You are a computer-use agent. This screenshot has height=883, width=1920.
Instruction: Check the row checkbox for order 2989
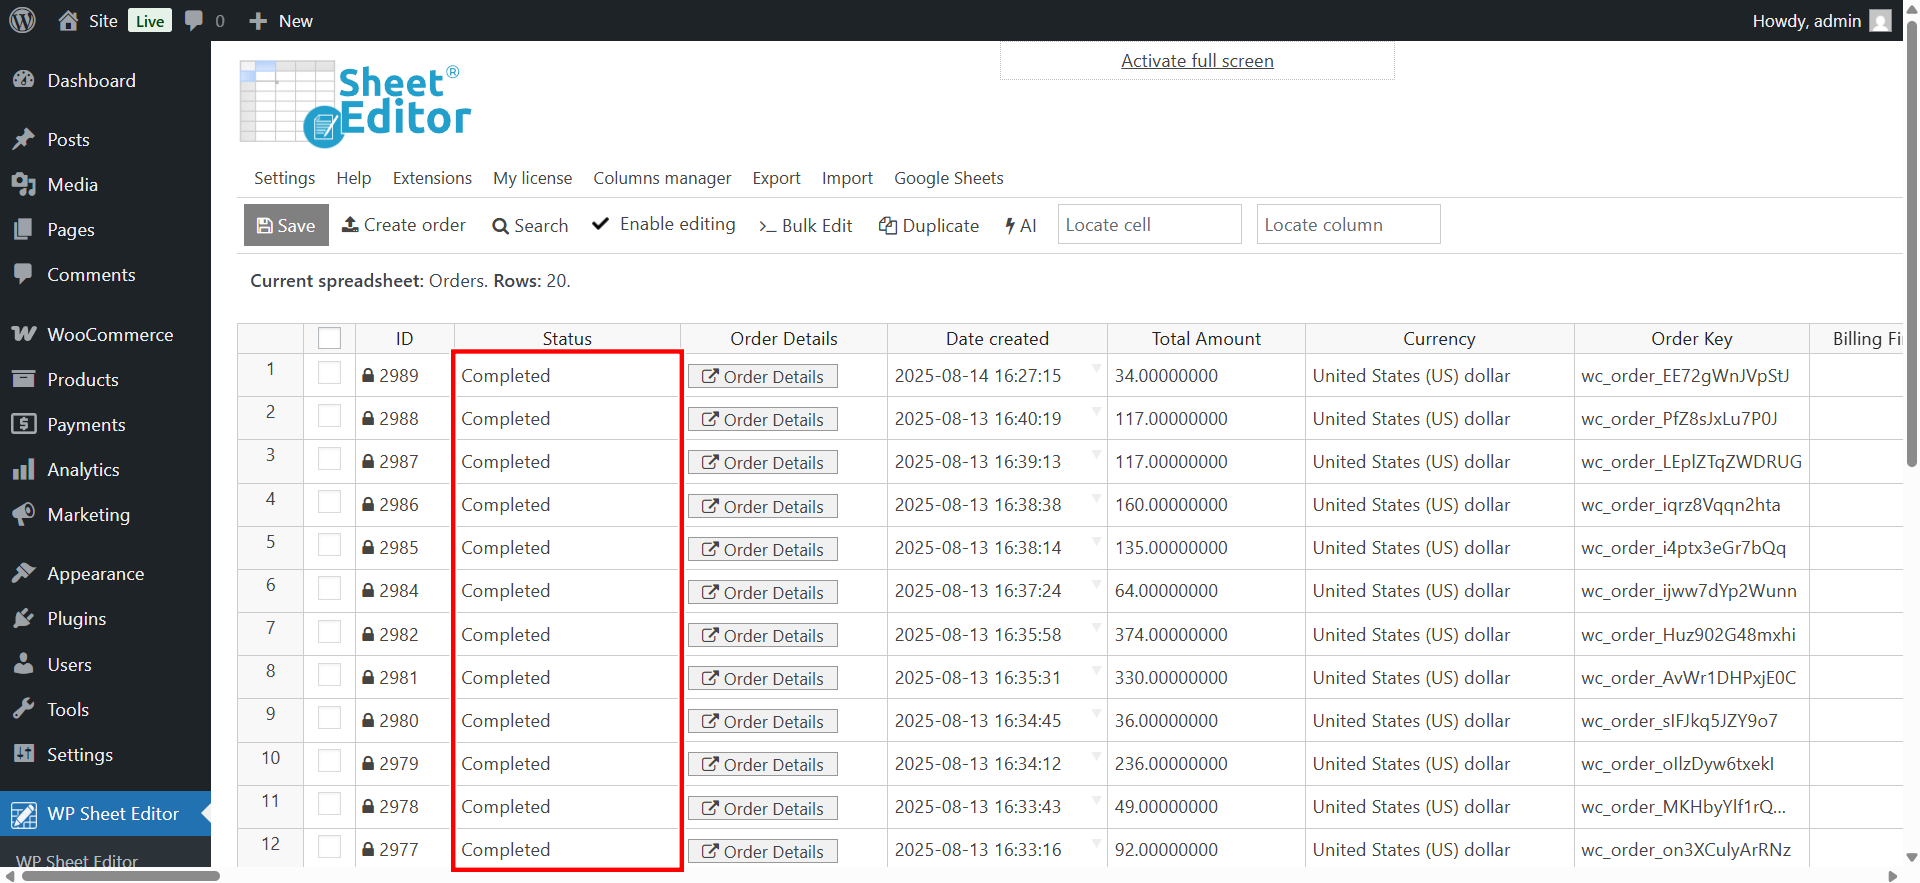pyautogui.click(x=329, y=373)
